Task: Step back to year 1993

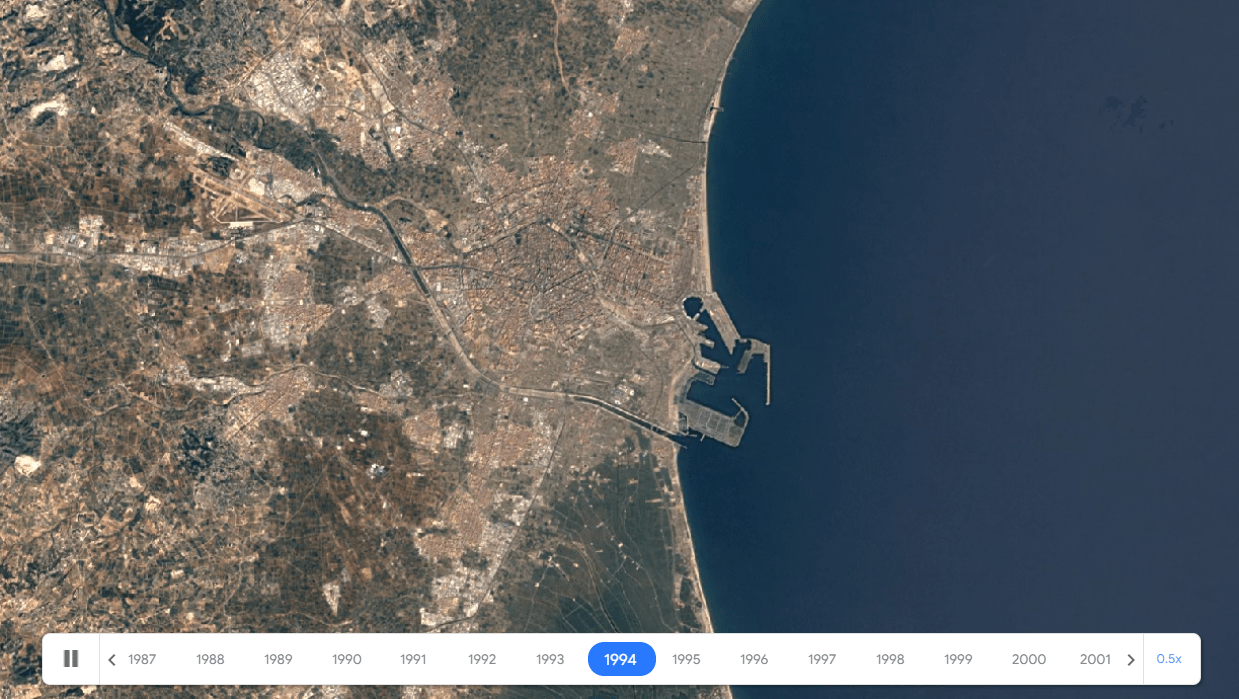Action: point(550,660)
